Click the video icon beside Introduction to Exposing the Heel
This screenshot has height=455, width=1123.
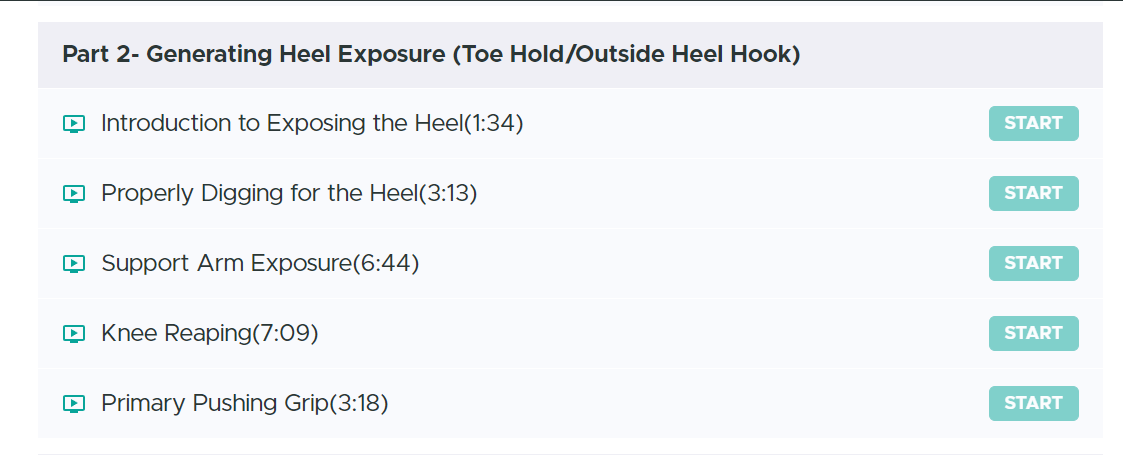coord(73,124)
